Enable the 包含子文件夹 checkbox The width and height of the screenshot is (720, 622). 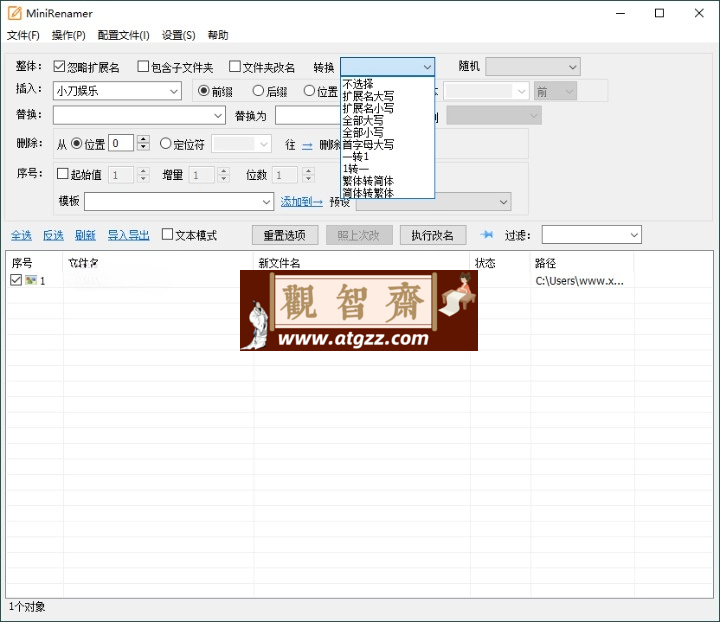[143, 67]
